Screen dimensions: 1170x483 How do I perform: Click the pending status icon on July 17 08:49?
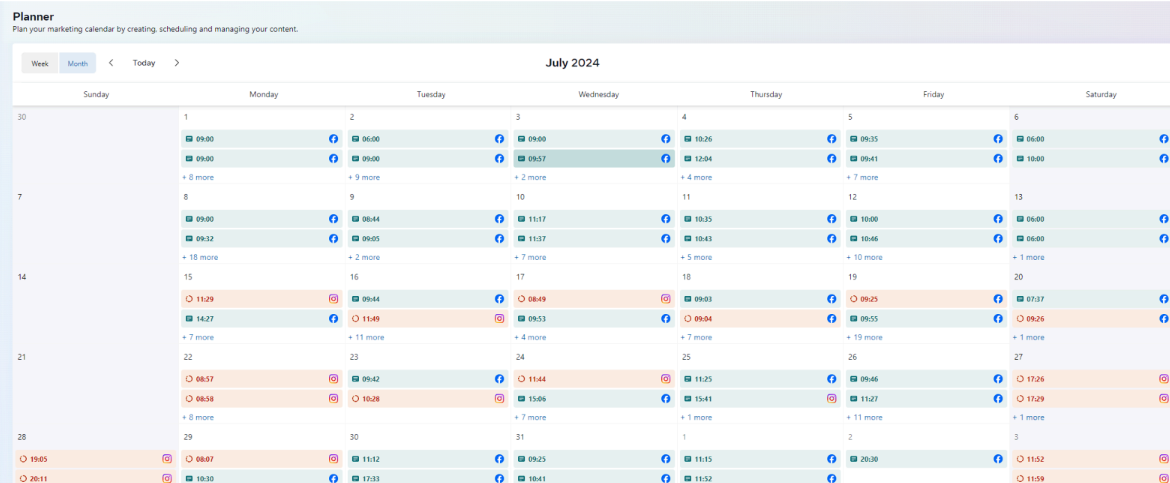521,299
